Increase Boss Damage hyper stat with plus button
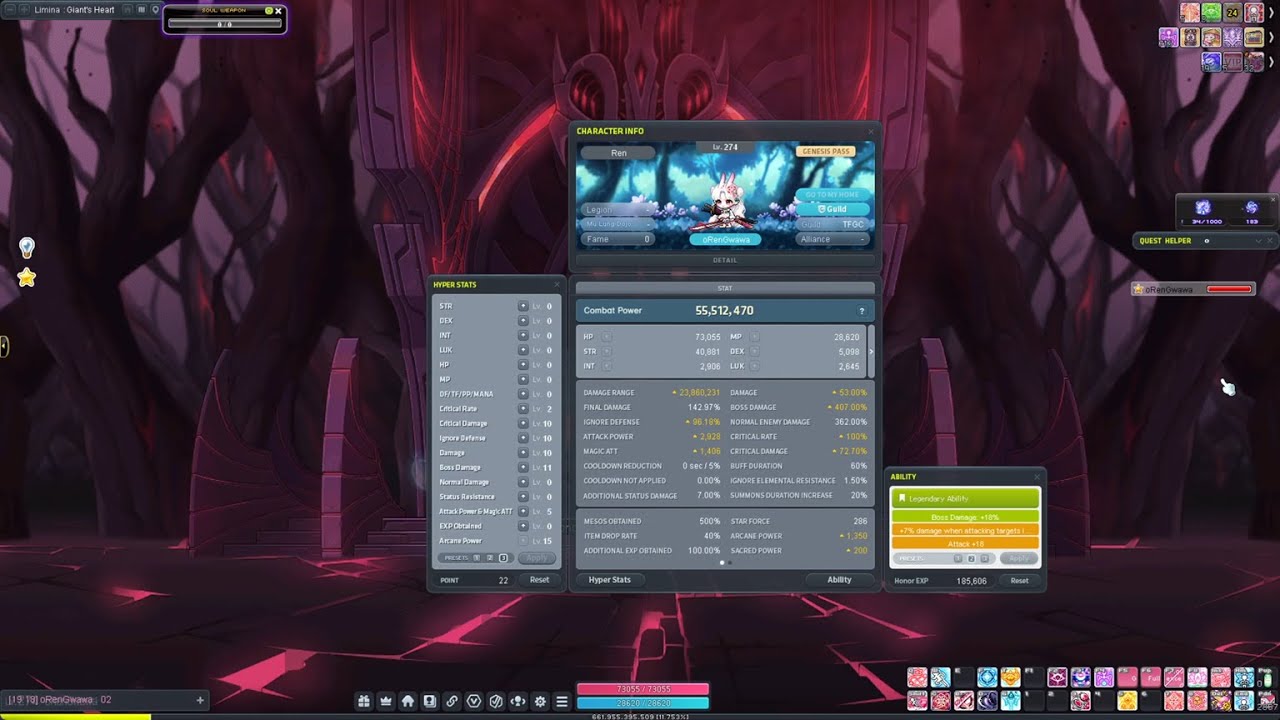The width and height of the screenshot is (1280, 720). (523, 467)
